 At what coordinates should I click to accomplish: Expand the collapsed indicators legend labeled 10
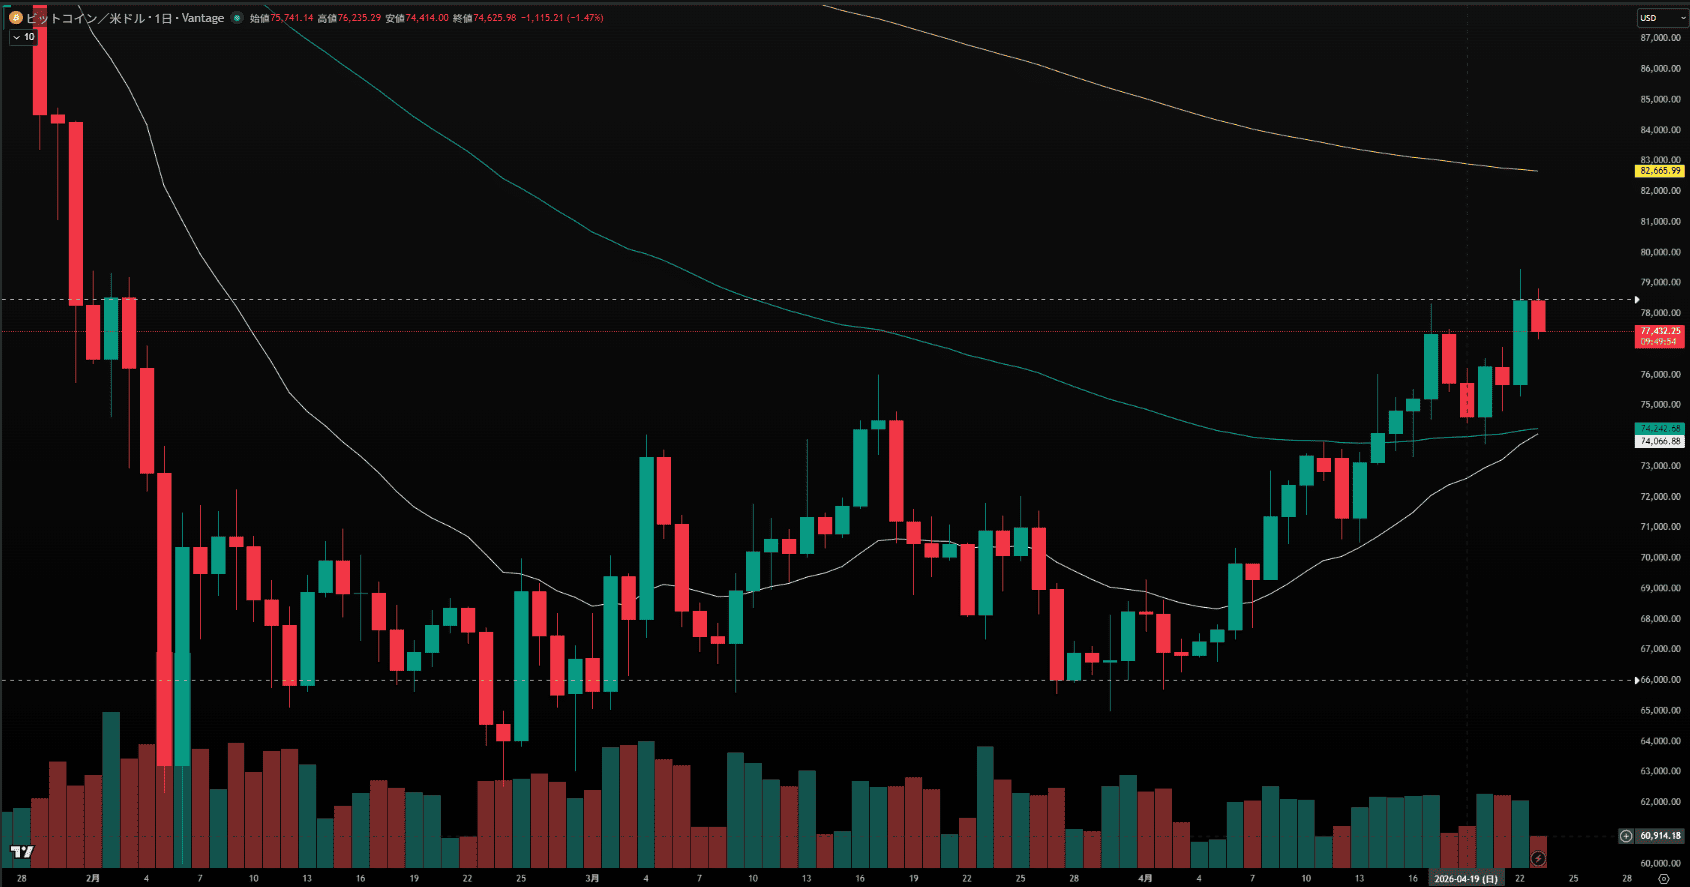click(23, 37)
